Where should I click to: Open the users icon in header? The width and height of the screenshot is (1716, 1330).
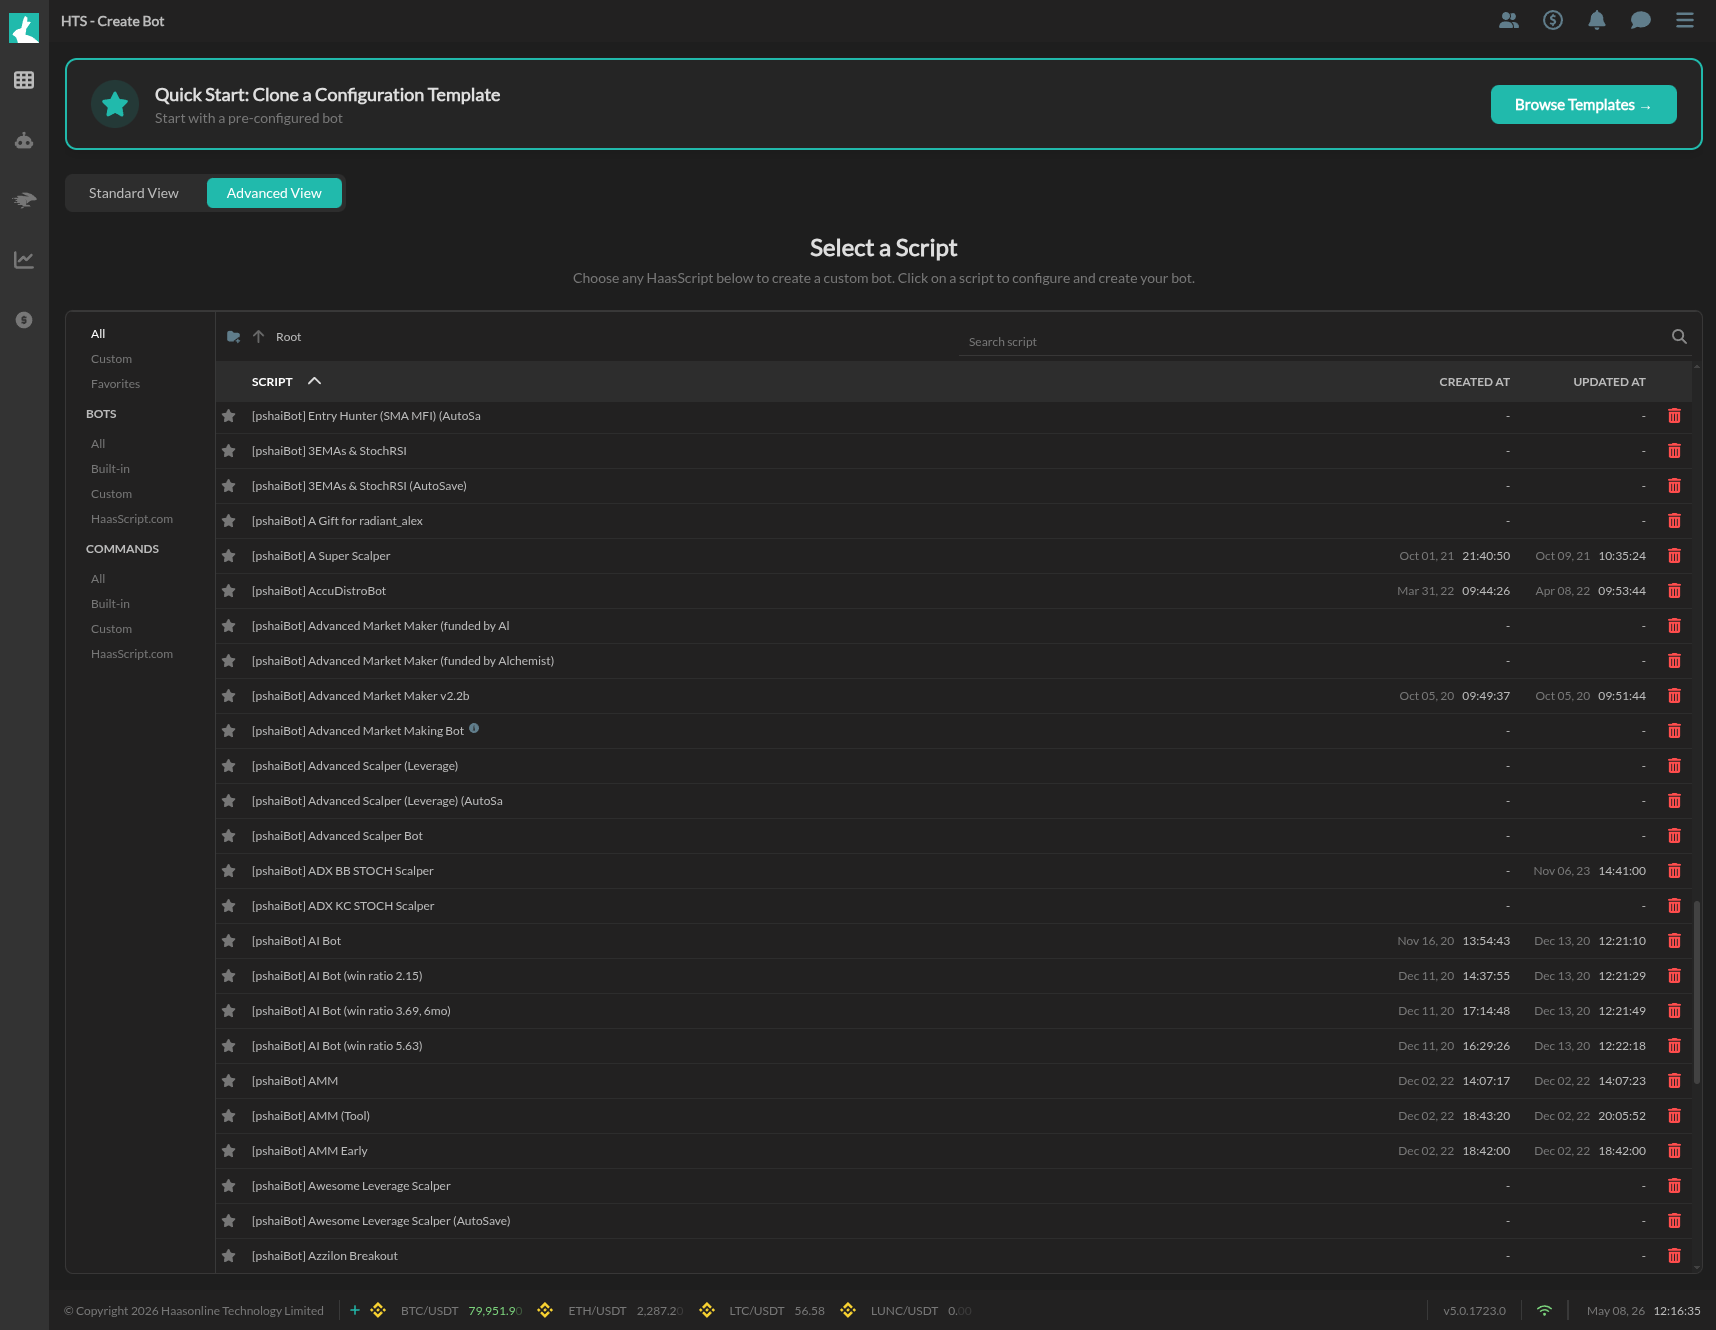pos(1508,20)
